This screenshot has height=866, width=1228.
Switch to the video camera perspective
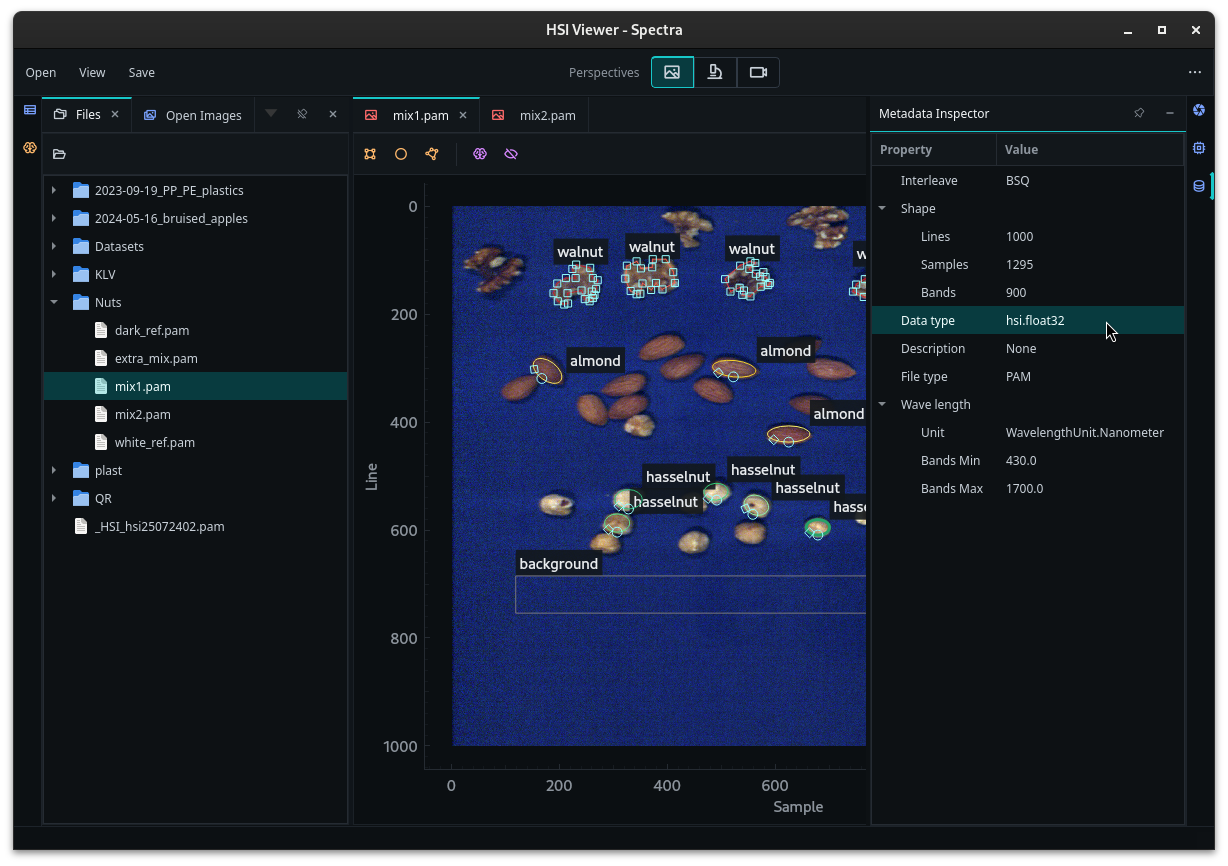pyautogui.click(x=758, y=72)
